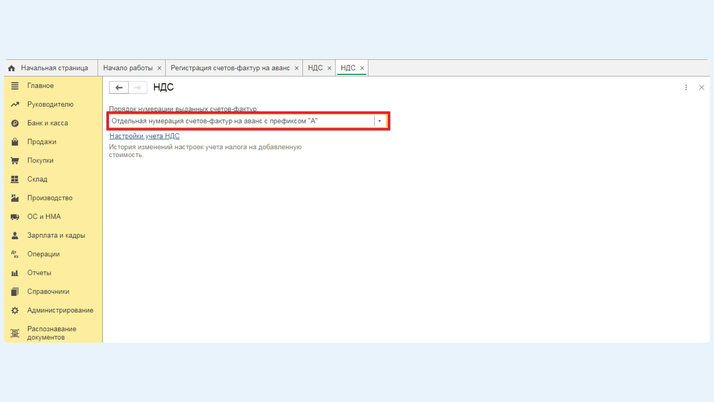The height and width of the screenshot is (402, 714).
Task: Switch to the Начало работы tab
Action: (128, 68)
